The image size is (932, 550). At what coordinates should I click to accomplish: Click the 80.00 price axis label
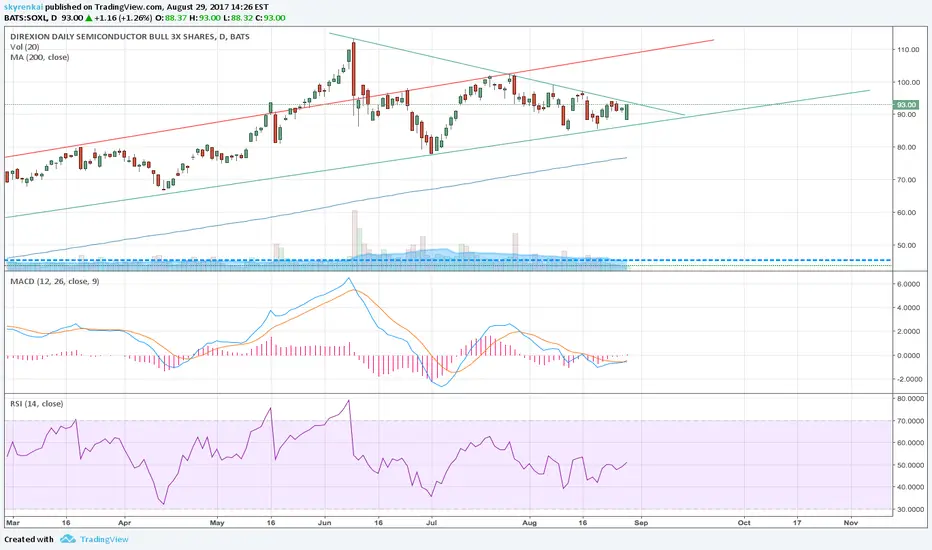(906, 147)
